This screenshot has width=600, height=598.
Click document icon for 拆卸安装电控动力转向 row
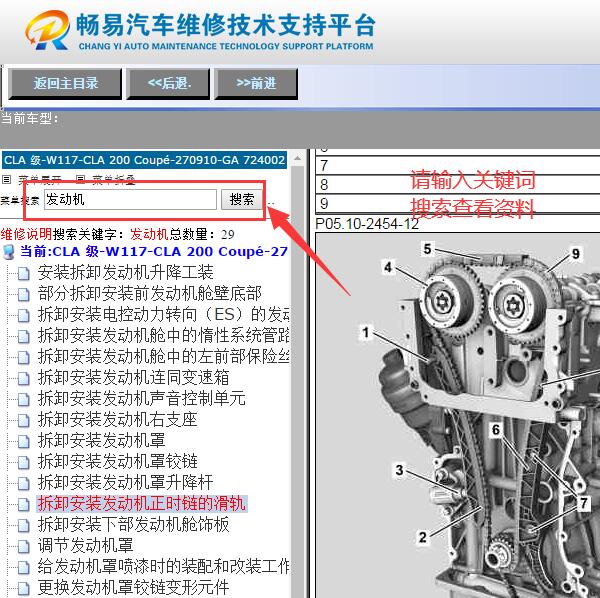point(23,315)
